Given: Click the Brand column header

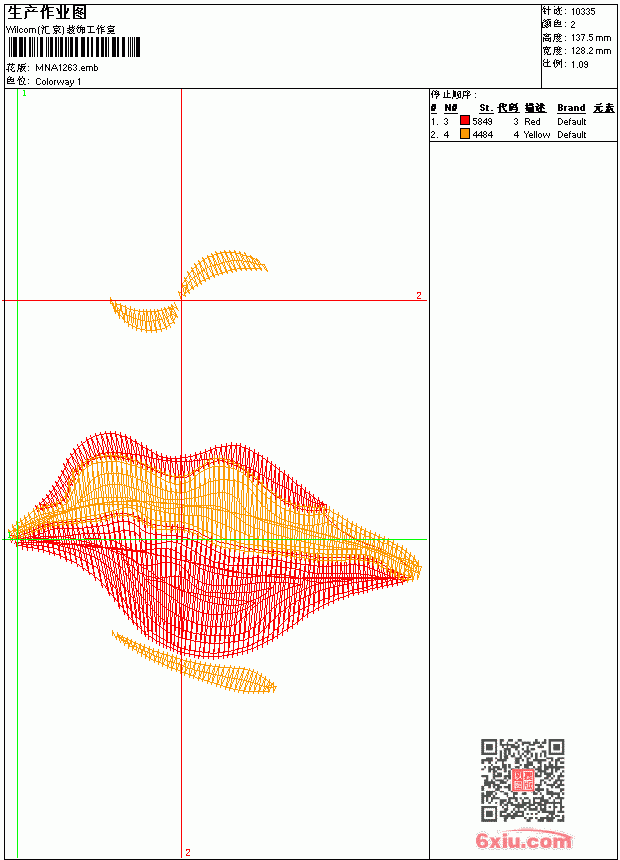Looking at the screenshot, I should (571, 108).
